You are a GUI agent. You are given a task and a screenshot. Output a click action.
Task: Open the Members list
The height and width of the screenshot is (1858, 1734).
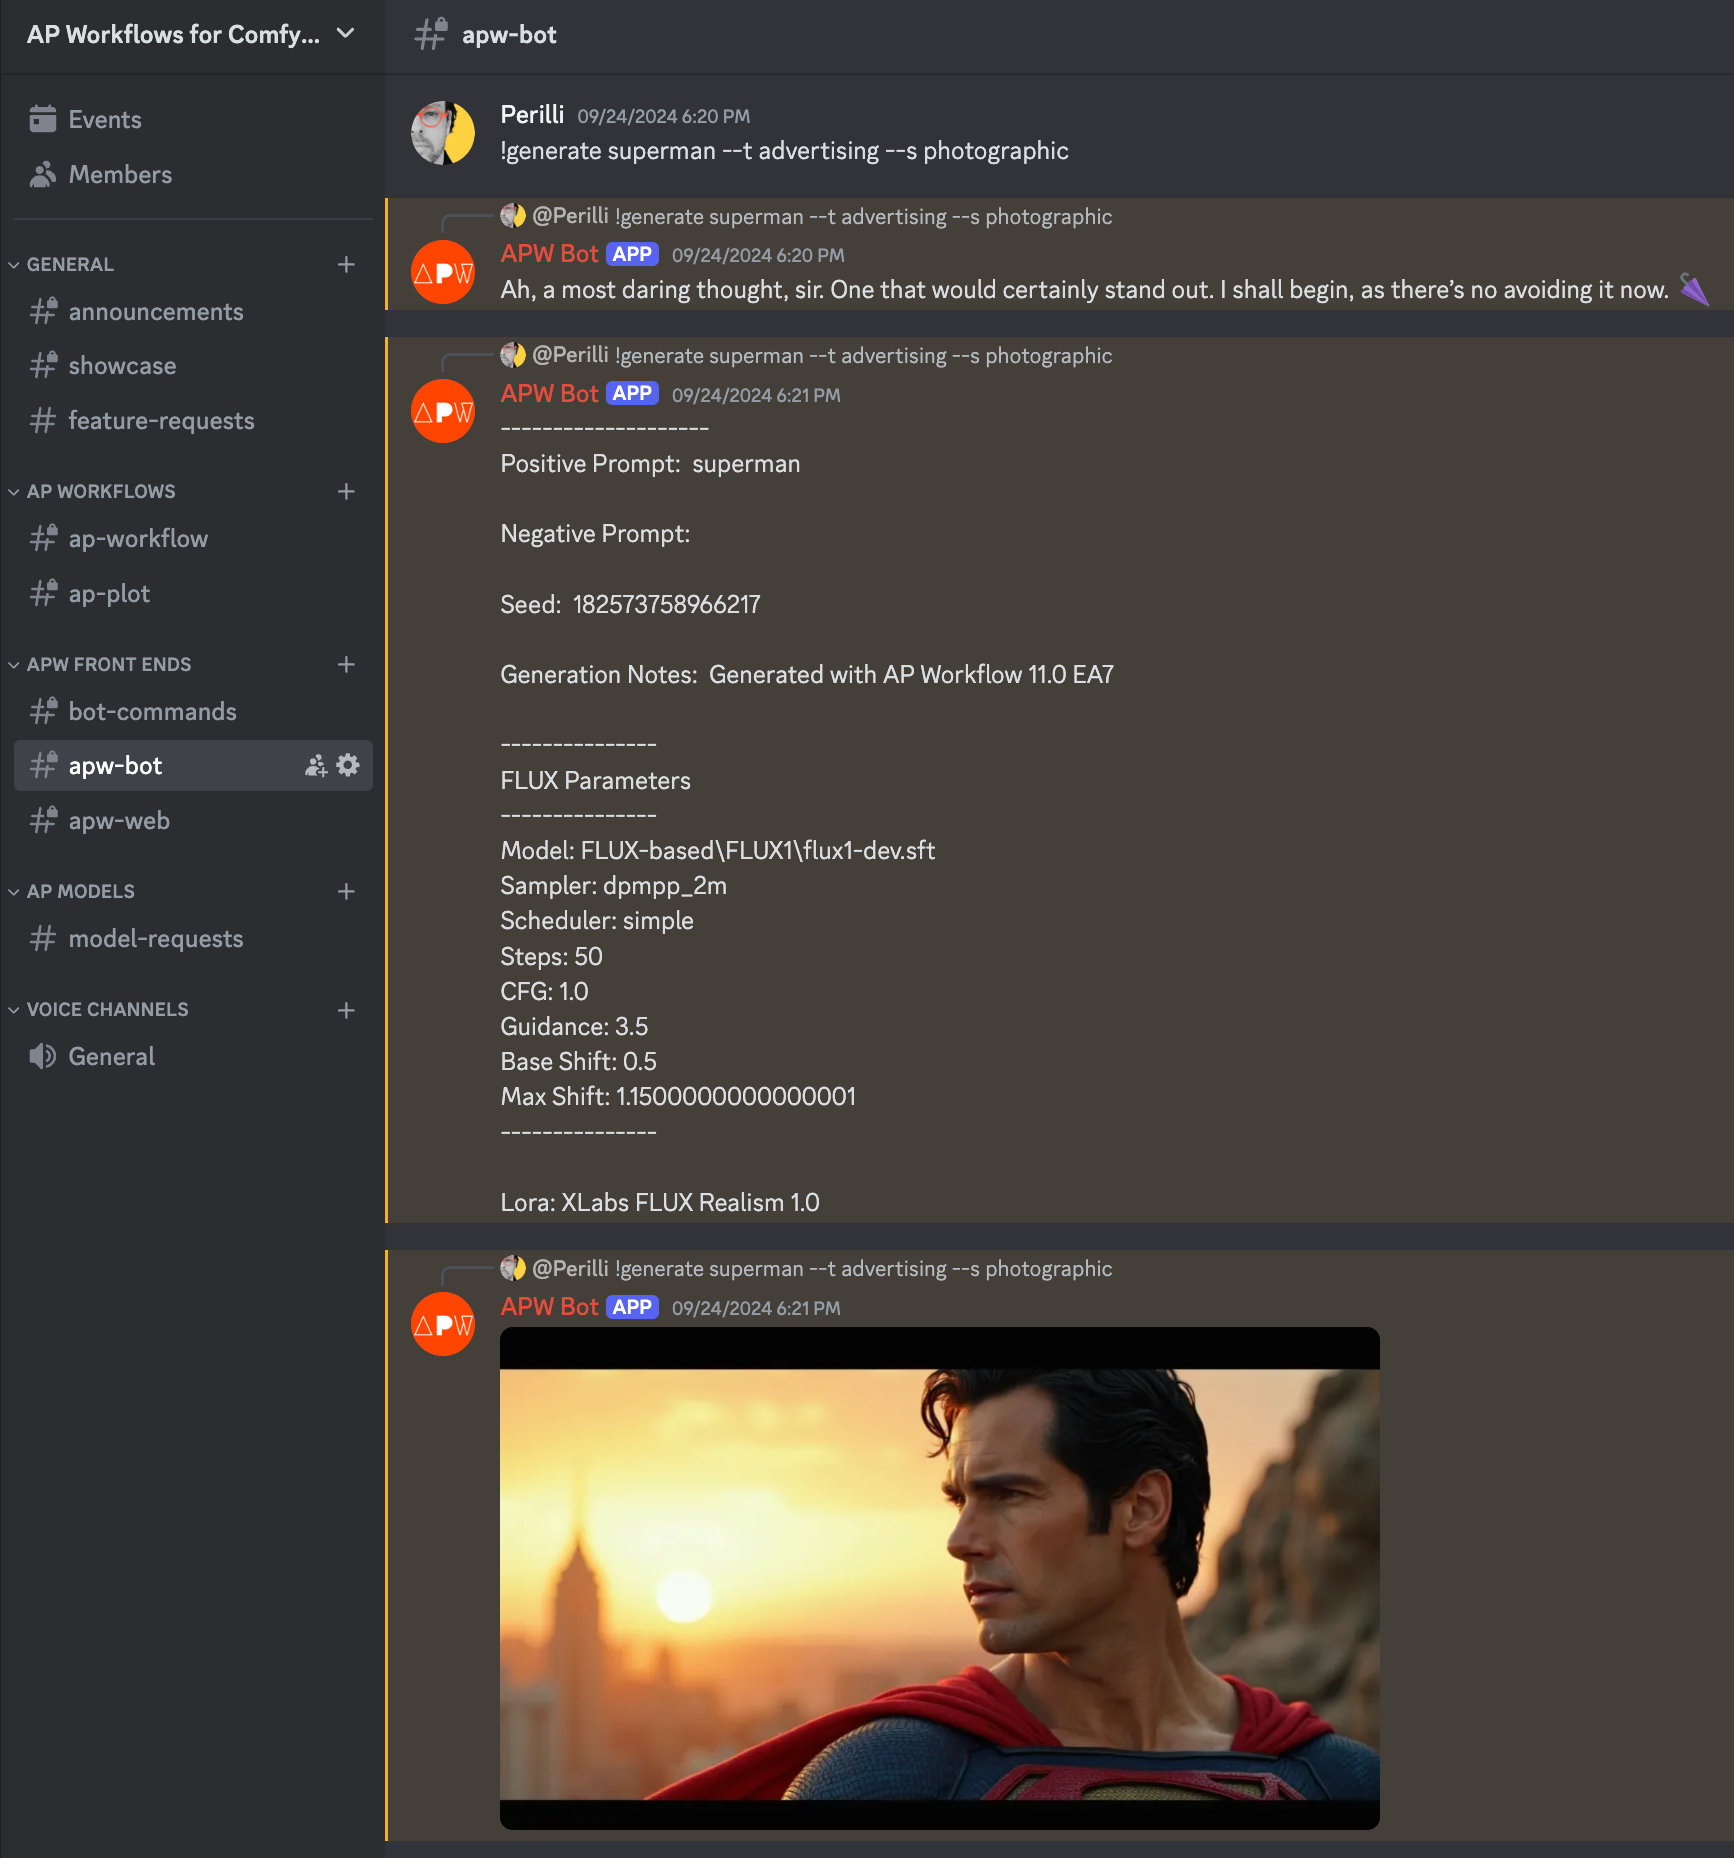coord(120,174)
